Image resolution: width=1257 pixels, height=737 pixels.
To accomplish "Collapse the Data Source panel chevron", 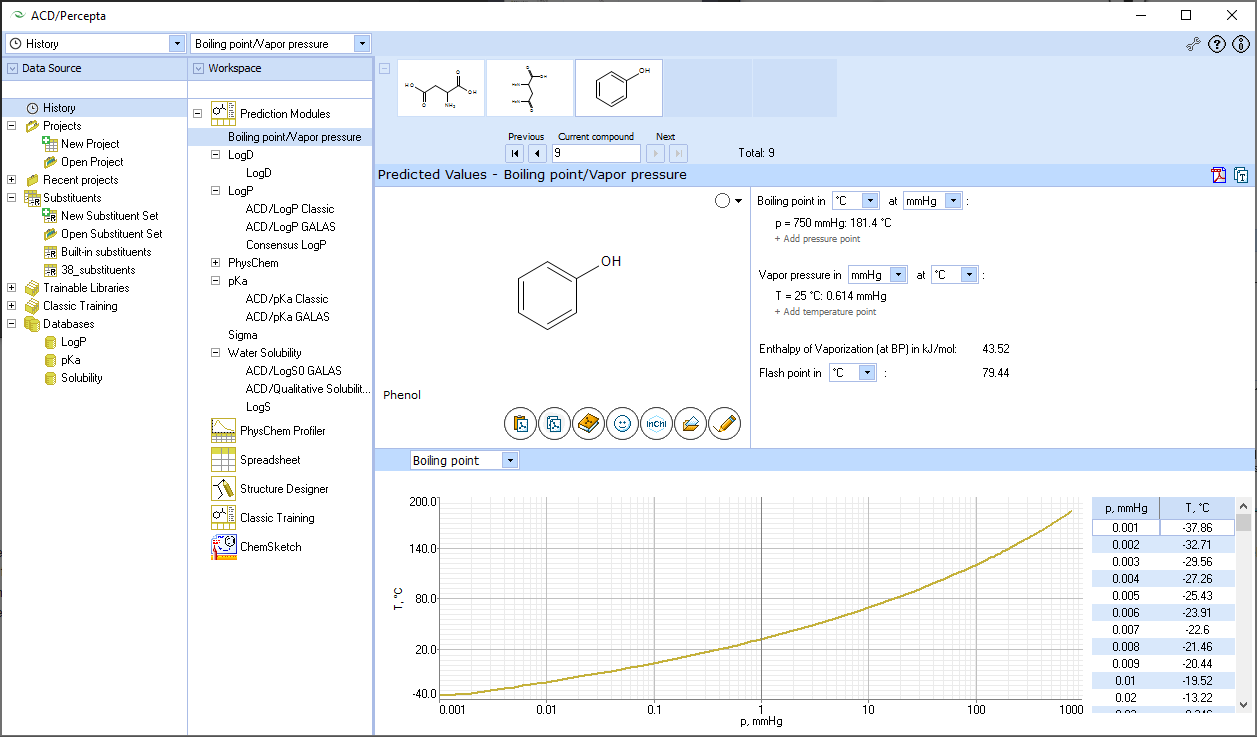I will pyautogui.click(x=12, y=68).
